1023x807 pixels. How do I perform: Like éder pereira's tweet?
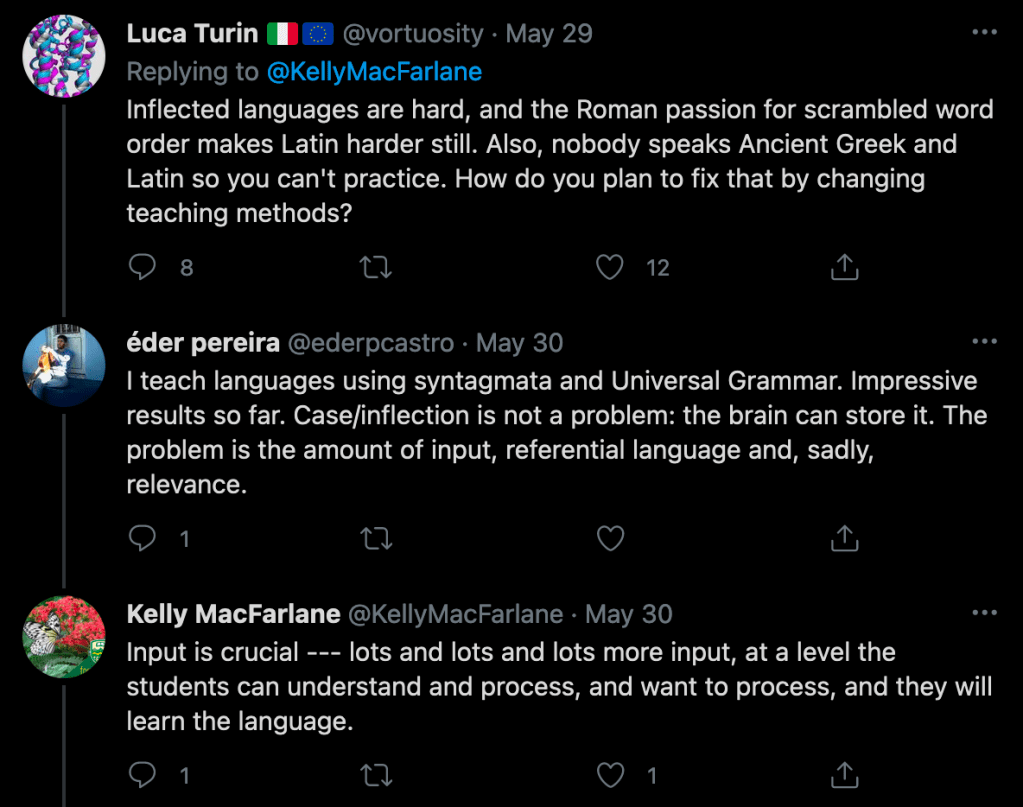[x=609, y=539]
